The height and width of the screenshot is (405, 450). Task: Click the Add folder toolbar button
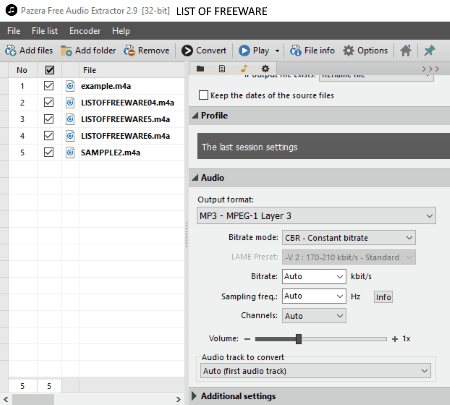click(x=88, y=51)
